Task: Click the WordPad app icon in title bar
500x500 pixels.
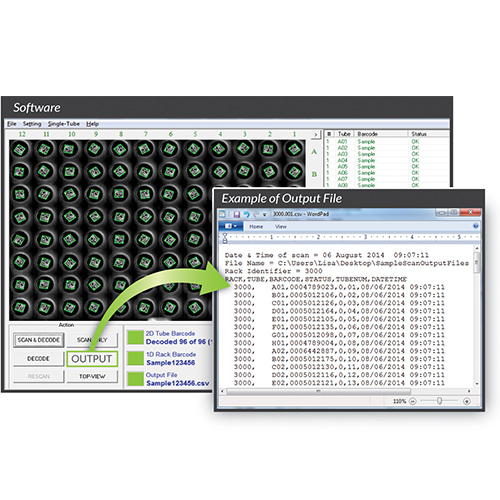Action: pyautogui.click(x=222, y=214)
